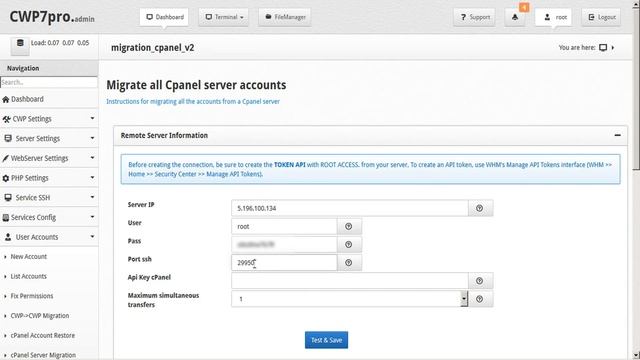Go to Dashboard in sidebar
The image size is (640, 360).
(49, 99)
